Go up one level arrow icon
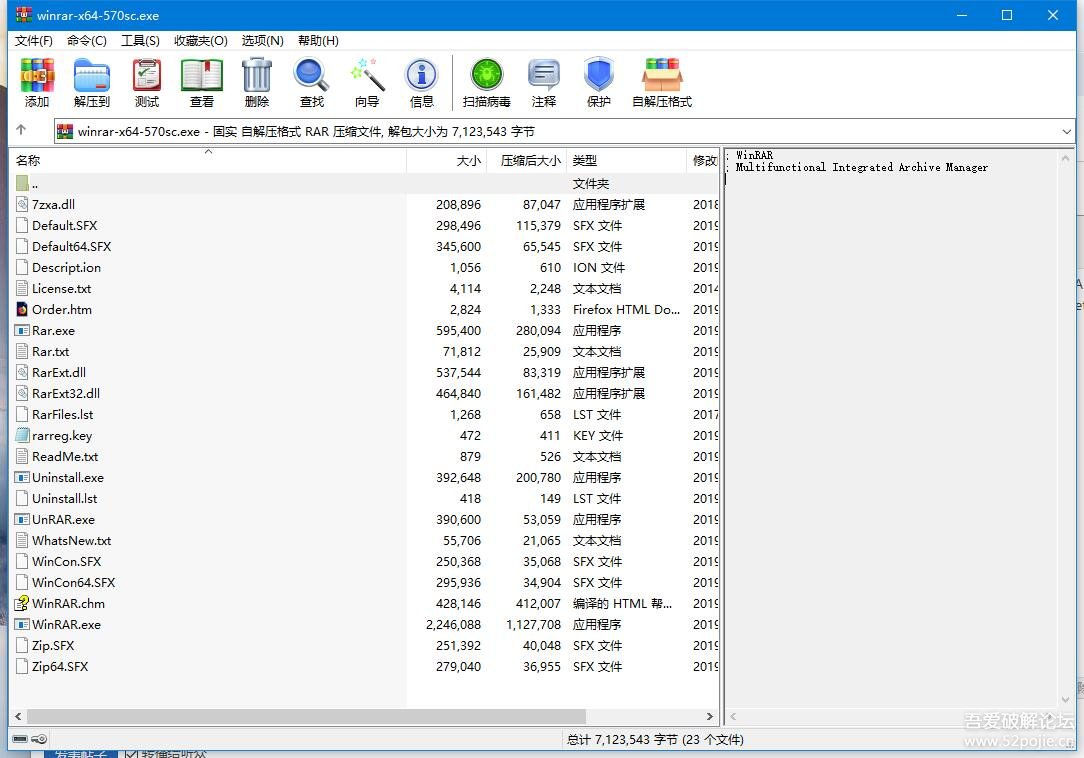Screen dimensions: 1084x758 (21, 130)
